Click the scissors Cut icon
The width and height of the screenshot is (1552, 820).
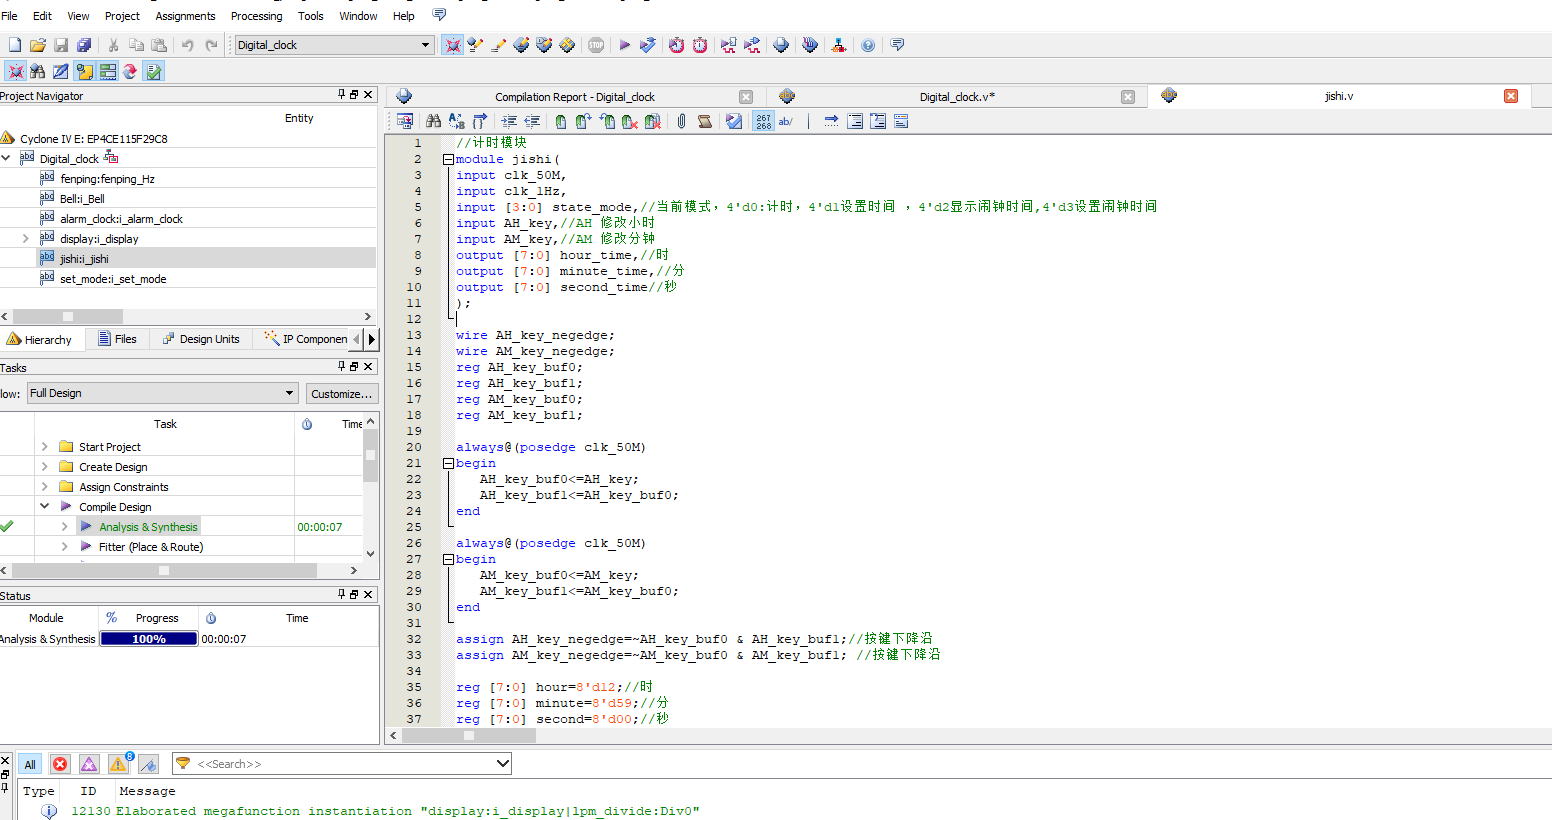click(113, 45)
